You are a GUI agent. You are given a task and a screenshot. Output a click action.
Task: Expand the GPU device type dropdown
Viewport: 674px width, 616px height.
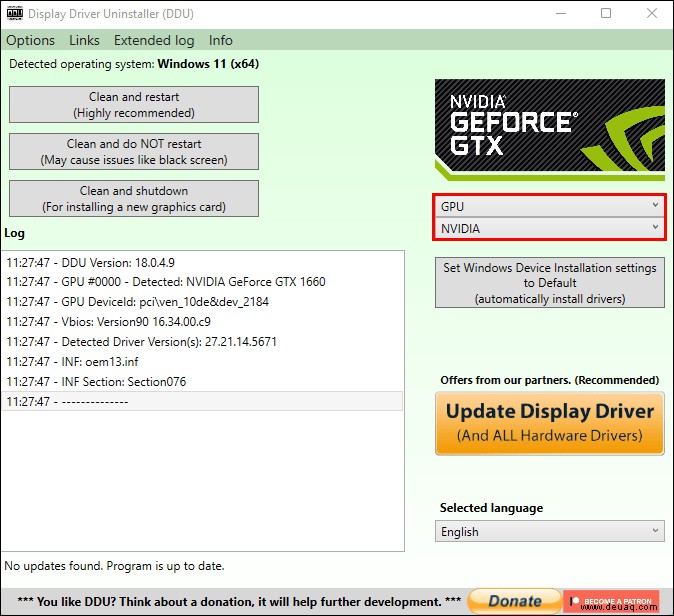click(x=549, y=206)
